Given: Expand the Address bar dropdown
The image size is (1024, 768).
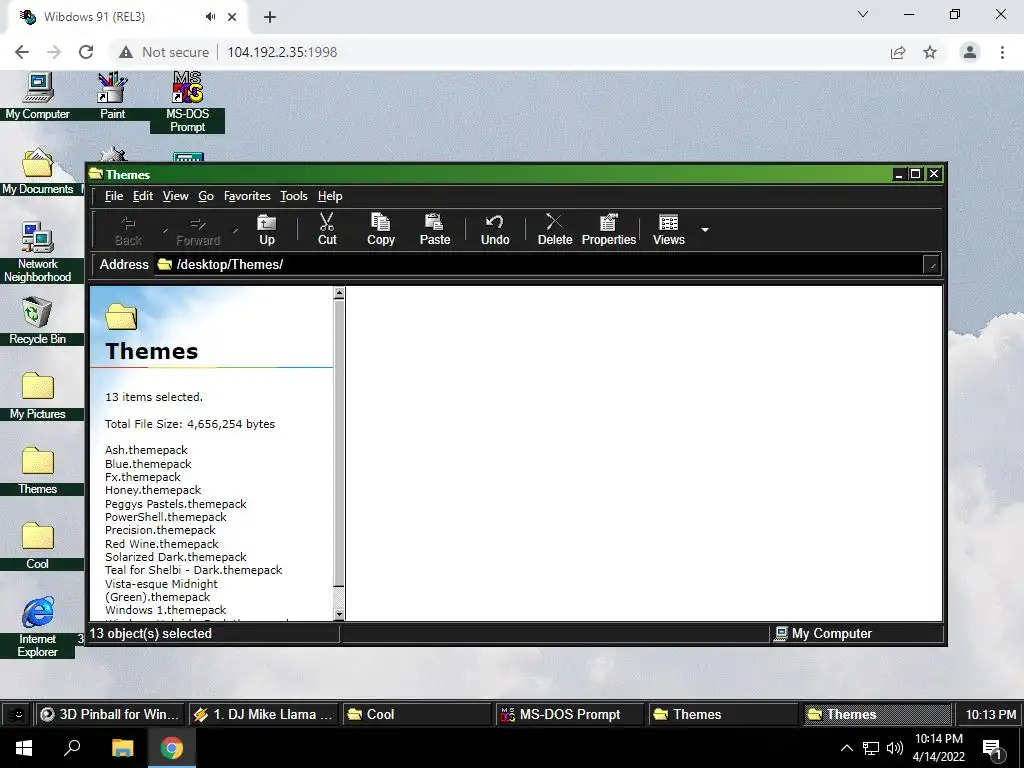Looking at the screenshot, I should [932, 264].
